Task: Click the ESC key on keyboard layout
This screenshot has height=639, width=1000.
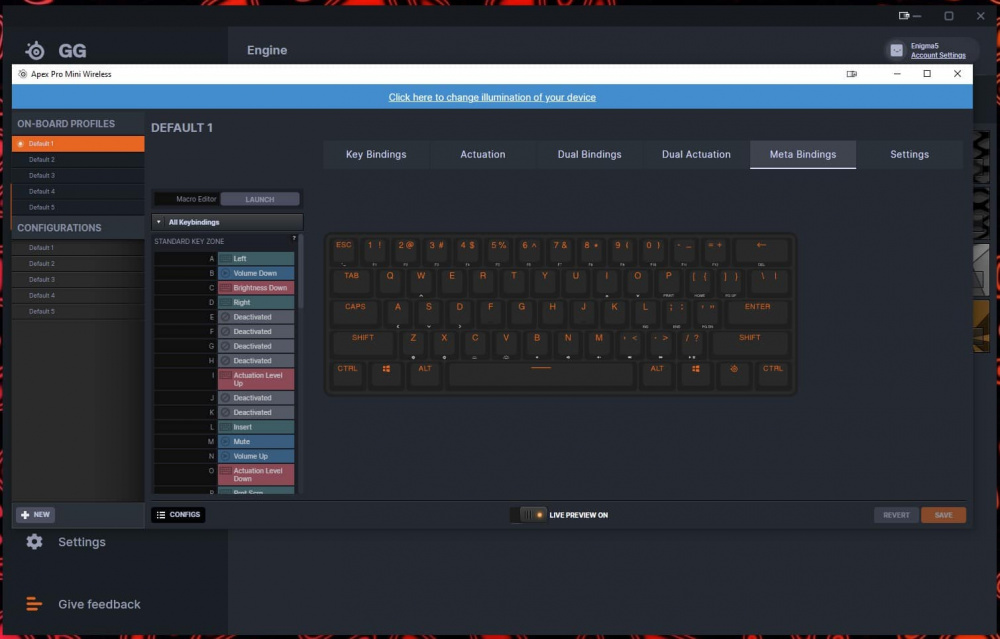Action: (344, 250)
